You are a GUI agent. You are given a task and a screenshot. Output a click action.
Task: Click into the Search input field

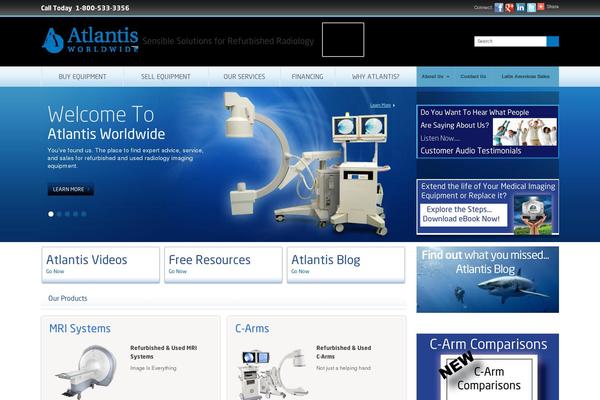[x=510, y=41]
